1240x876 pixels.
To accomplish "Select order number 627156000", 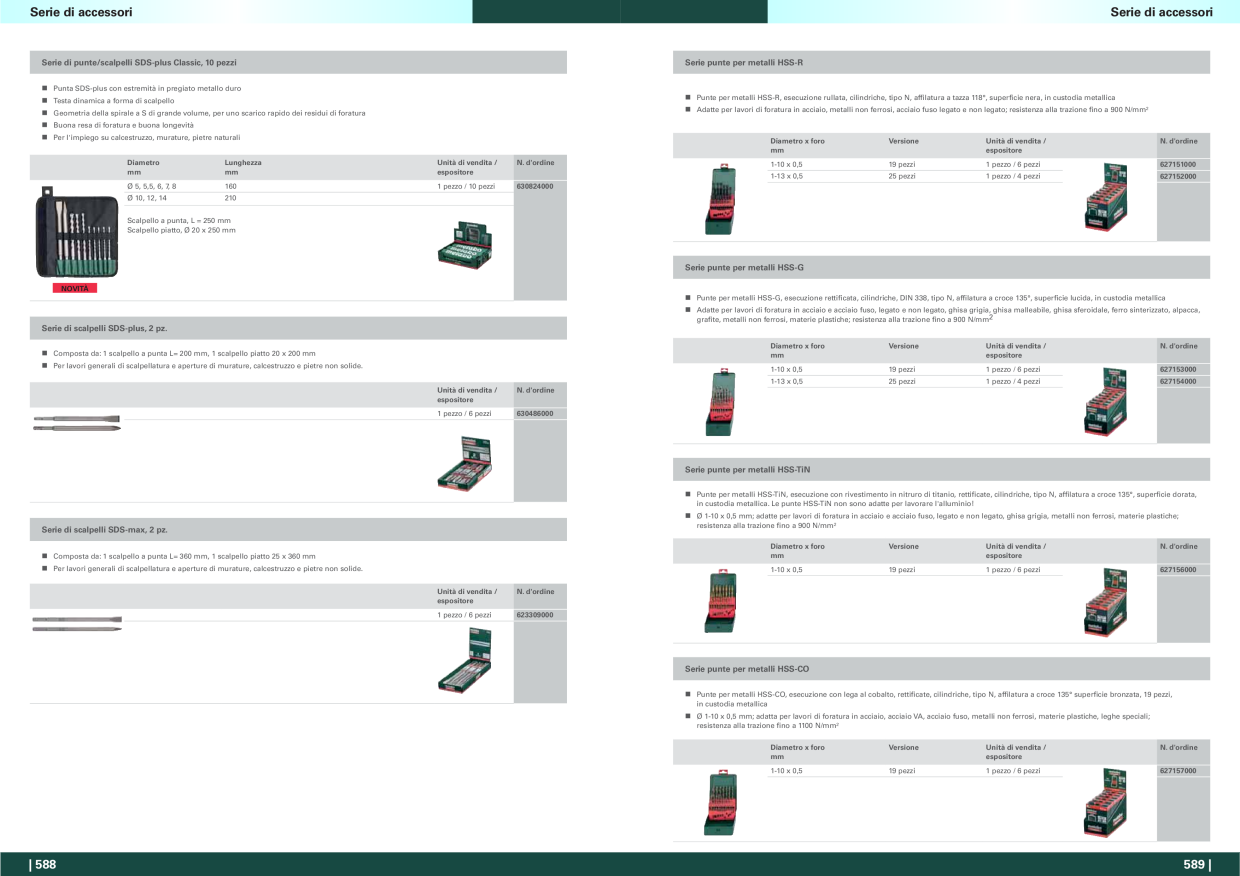I will click(x=1178, y=569).
